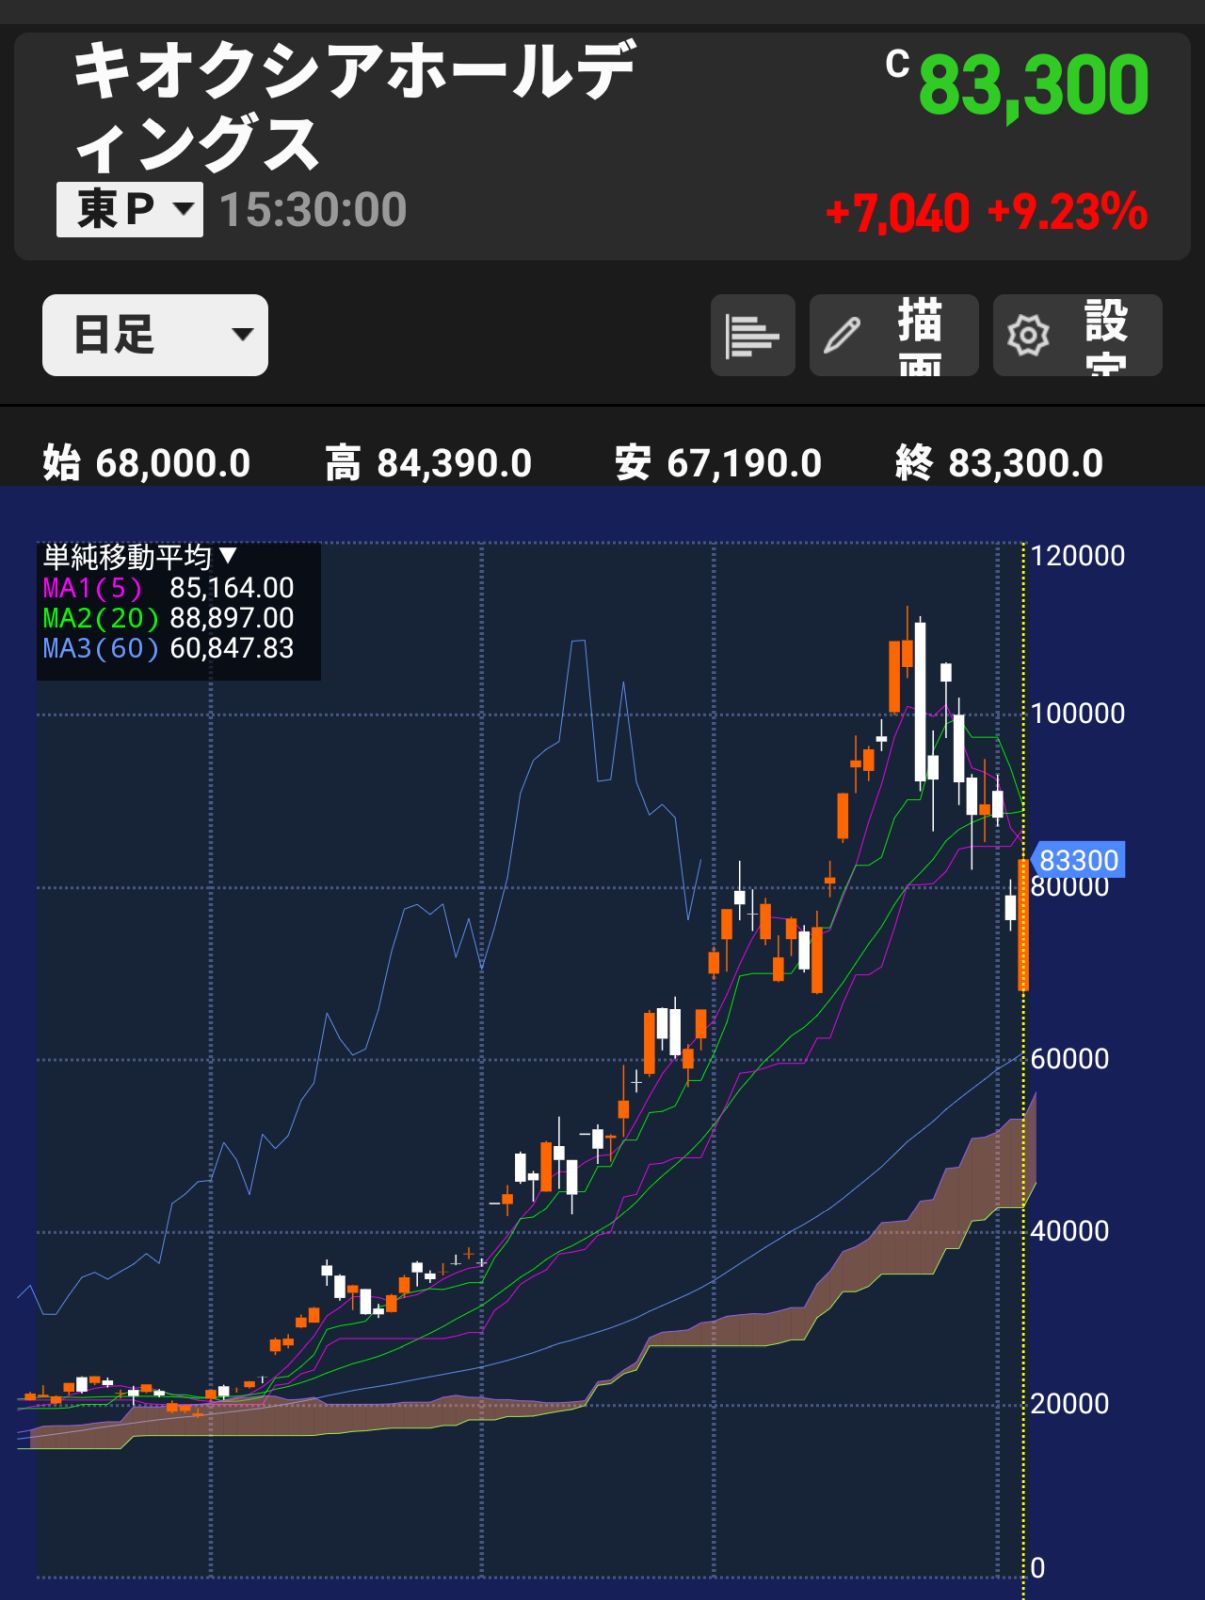The height and width of the screenshot is (1600, 1205).
Task: Click the 始 68,000.0 open value
Action: point(146,463)
